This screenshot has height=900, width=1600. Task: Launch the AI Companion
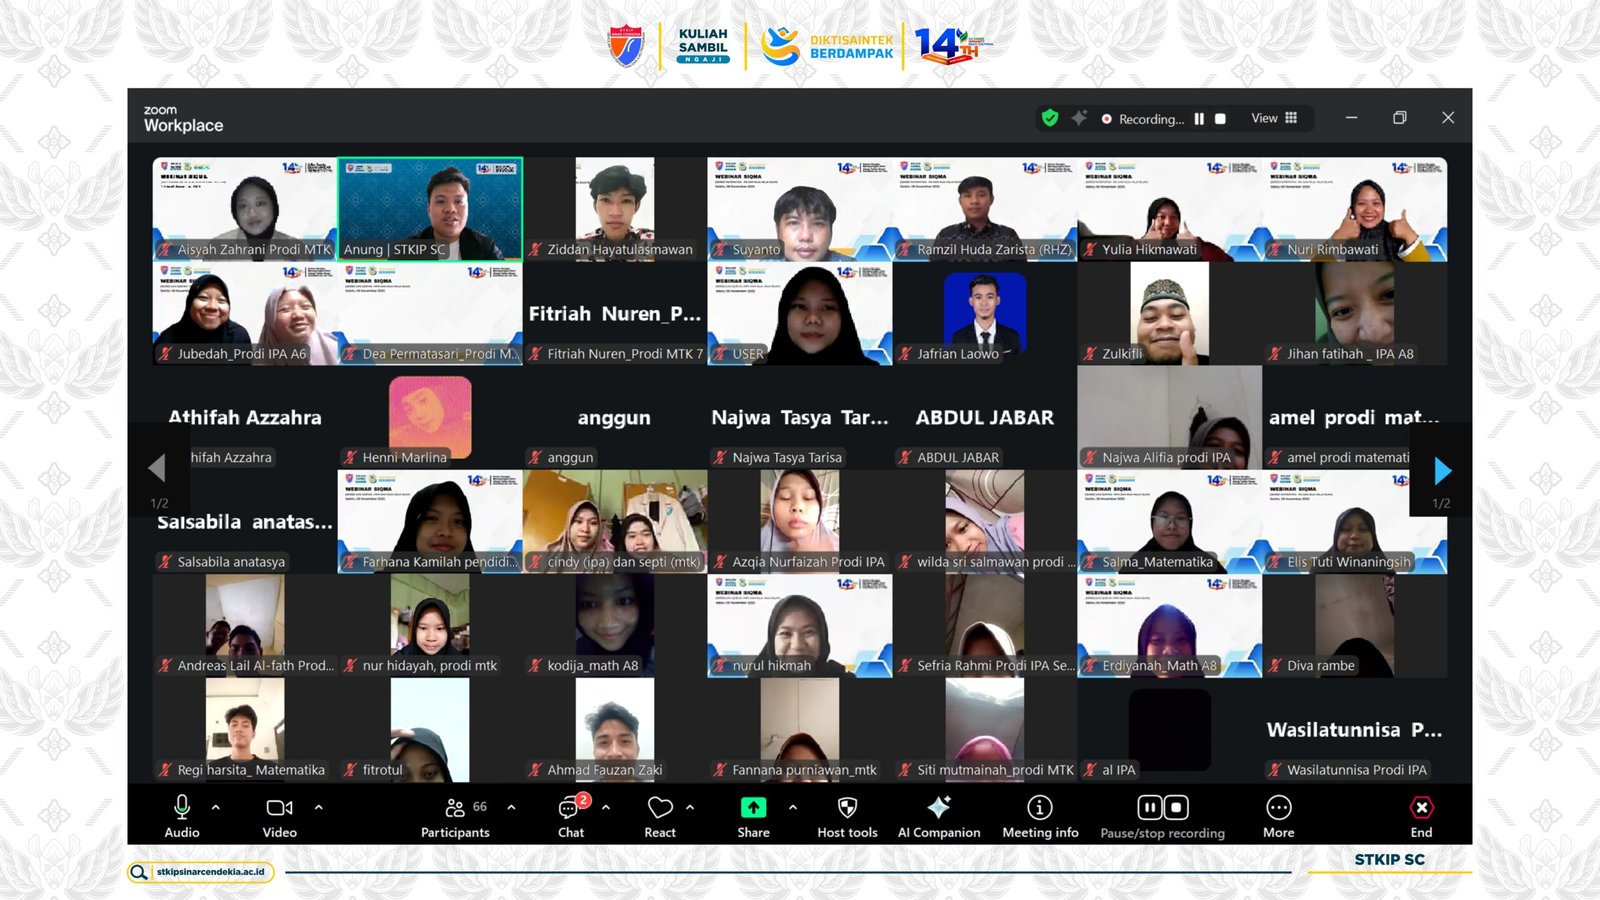(938, 816)
